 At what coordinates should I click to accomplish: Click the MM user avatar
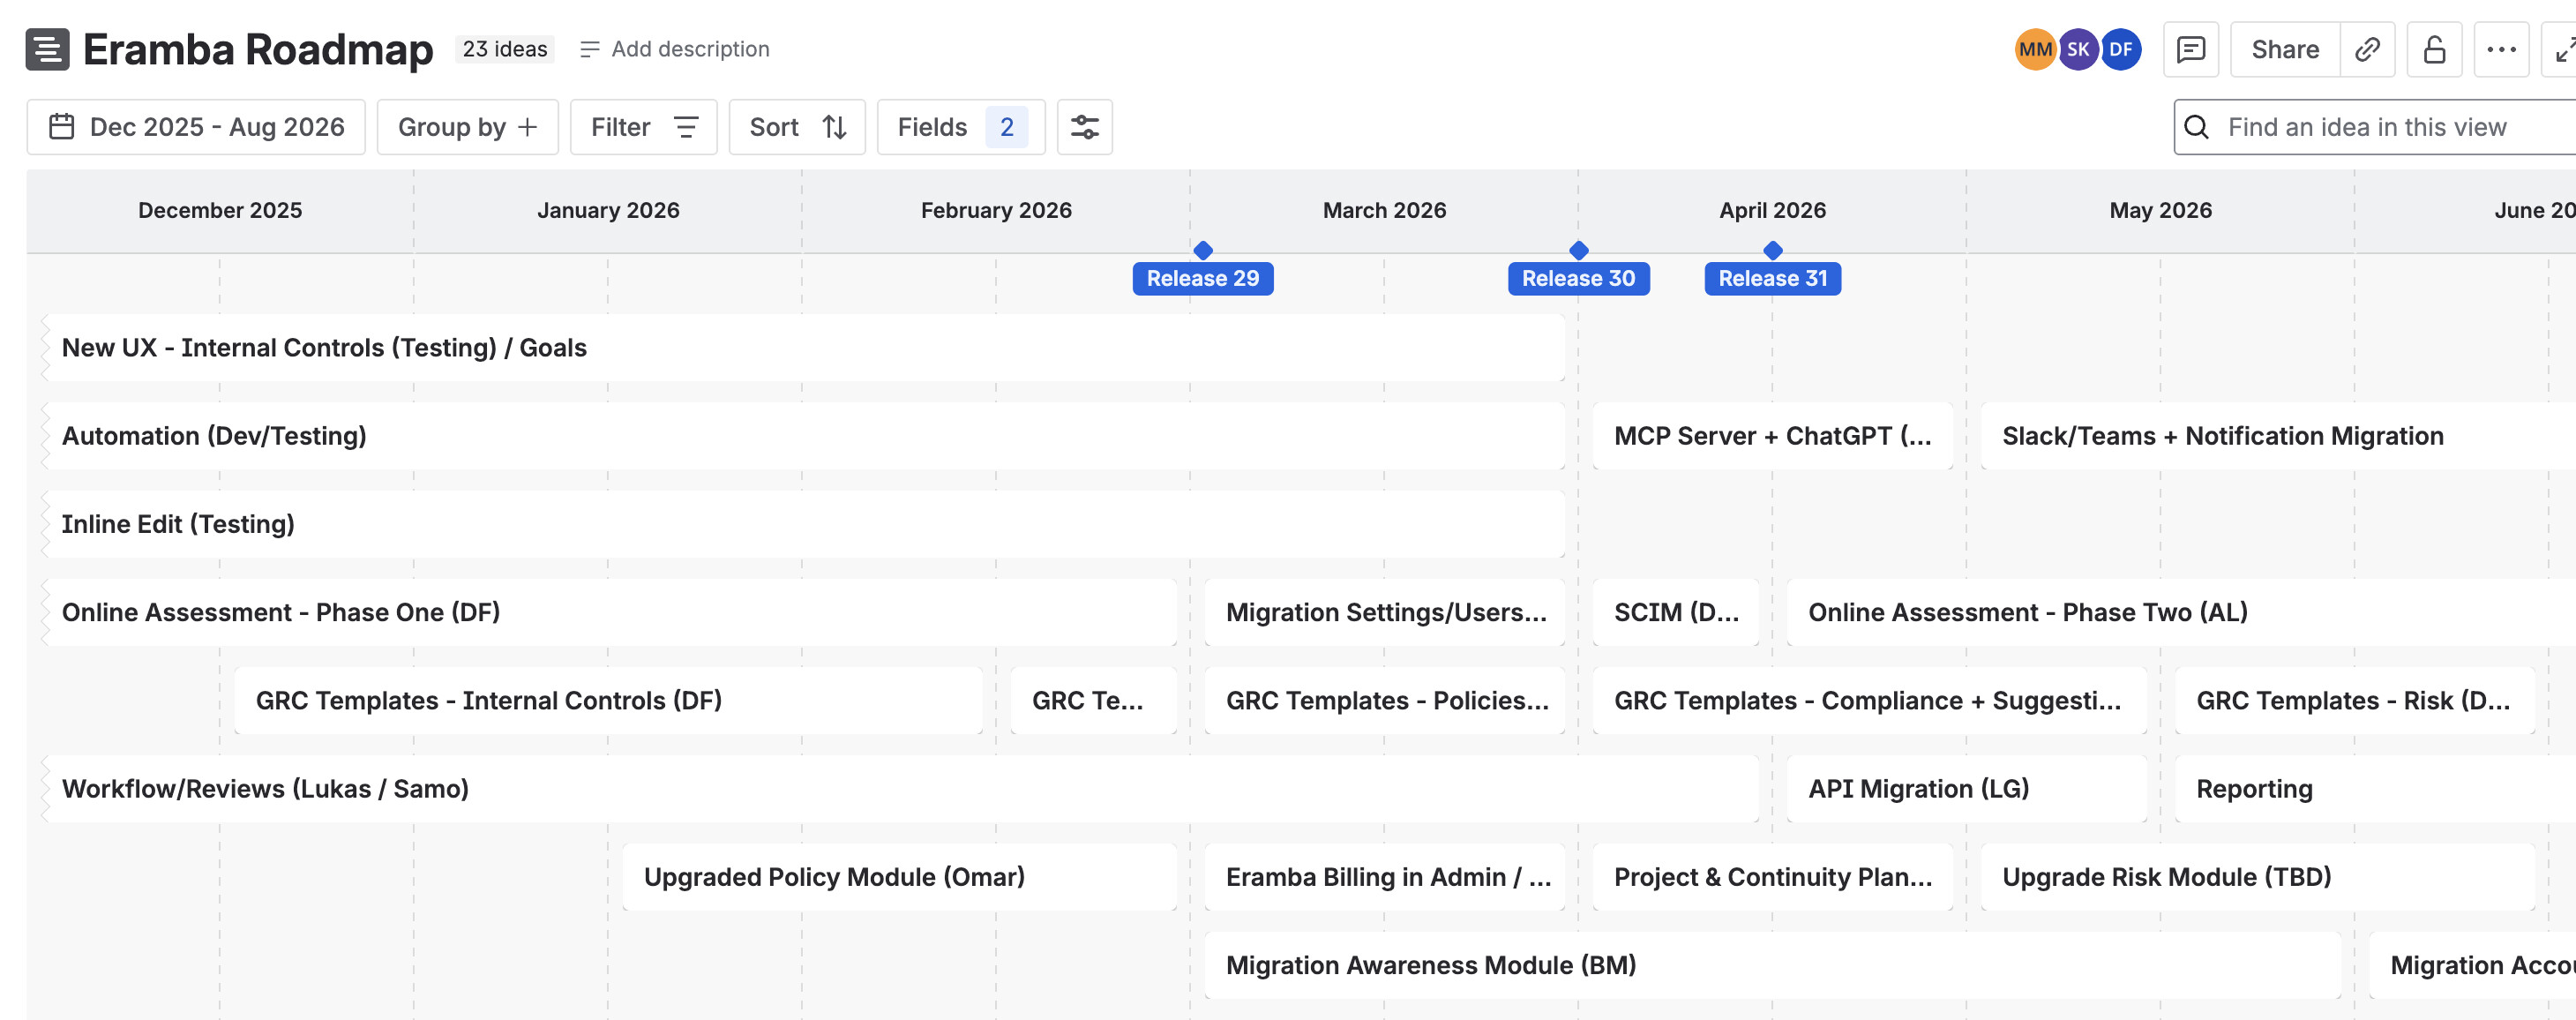coord(2034,49)
